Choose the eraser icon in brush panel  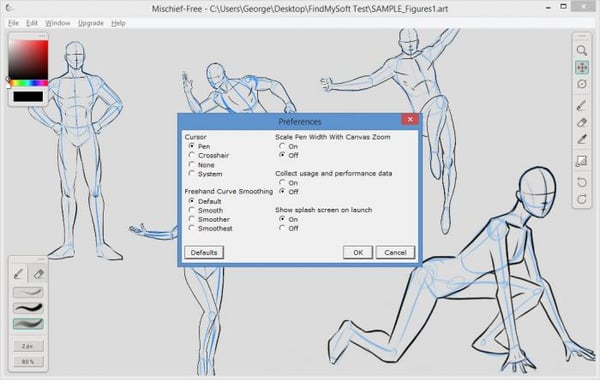point(38,274)
